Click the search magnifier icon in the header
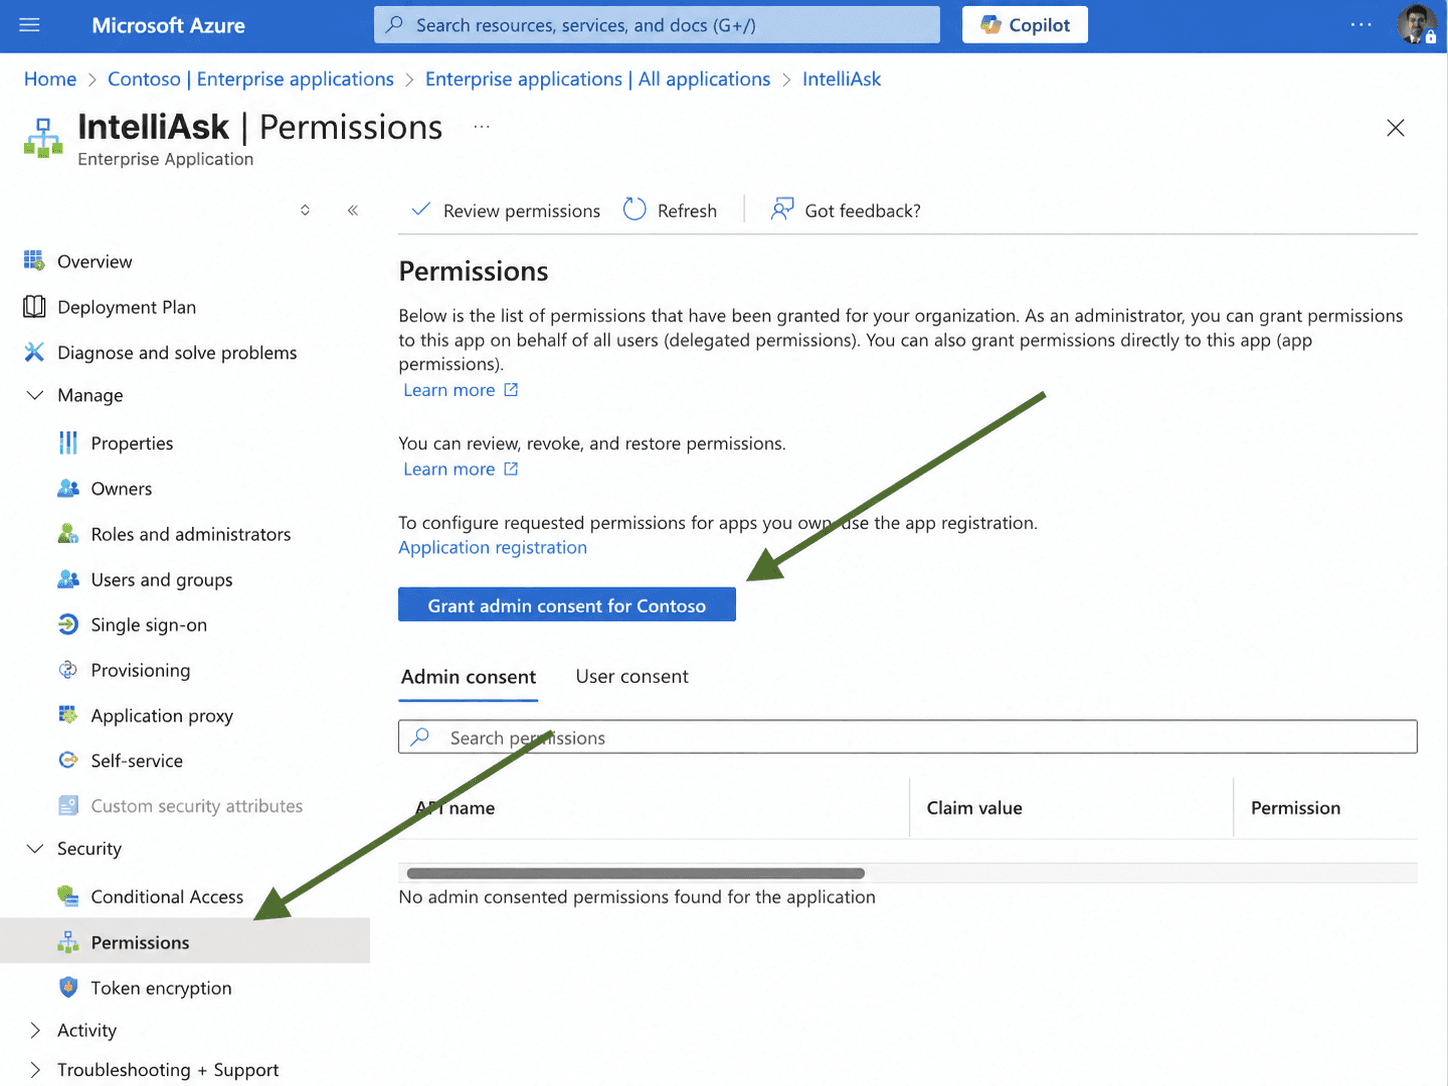The image size is (1448, 1086). (x=395, y=25)
